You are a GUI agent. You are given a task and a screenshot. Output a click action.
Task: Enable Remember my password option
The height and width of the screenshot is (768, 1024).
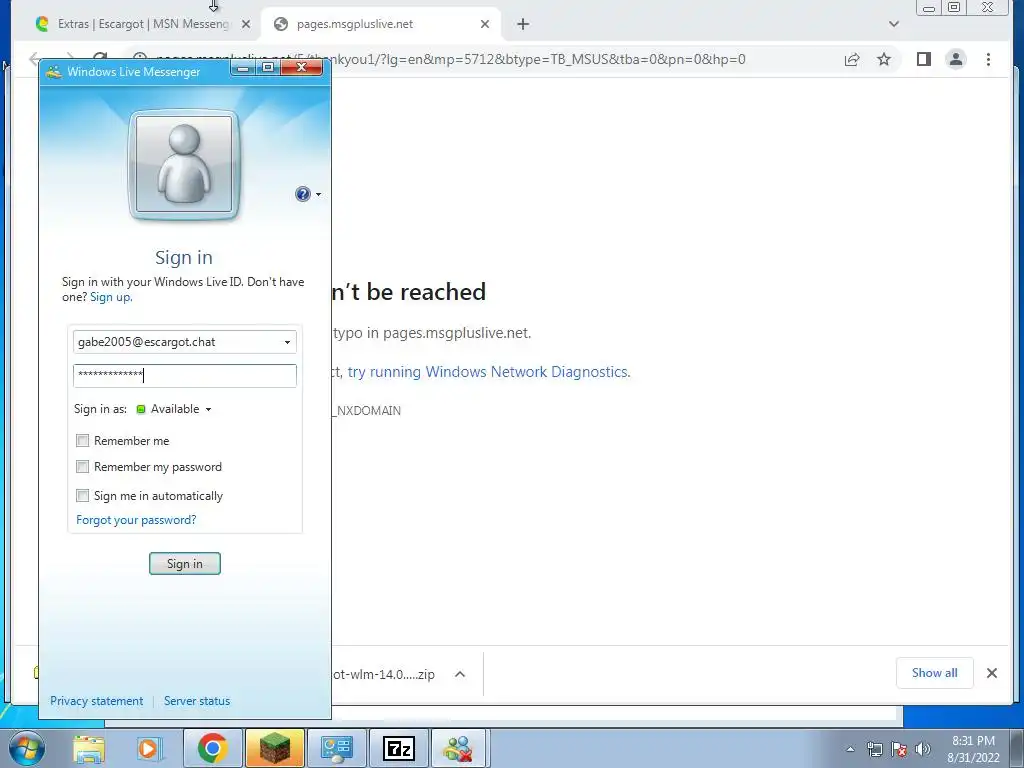[82, 467]
